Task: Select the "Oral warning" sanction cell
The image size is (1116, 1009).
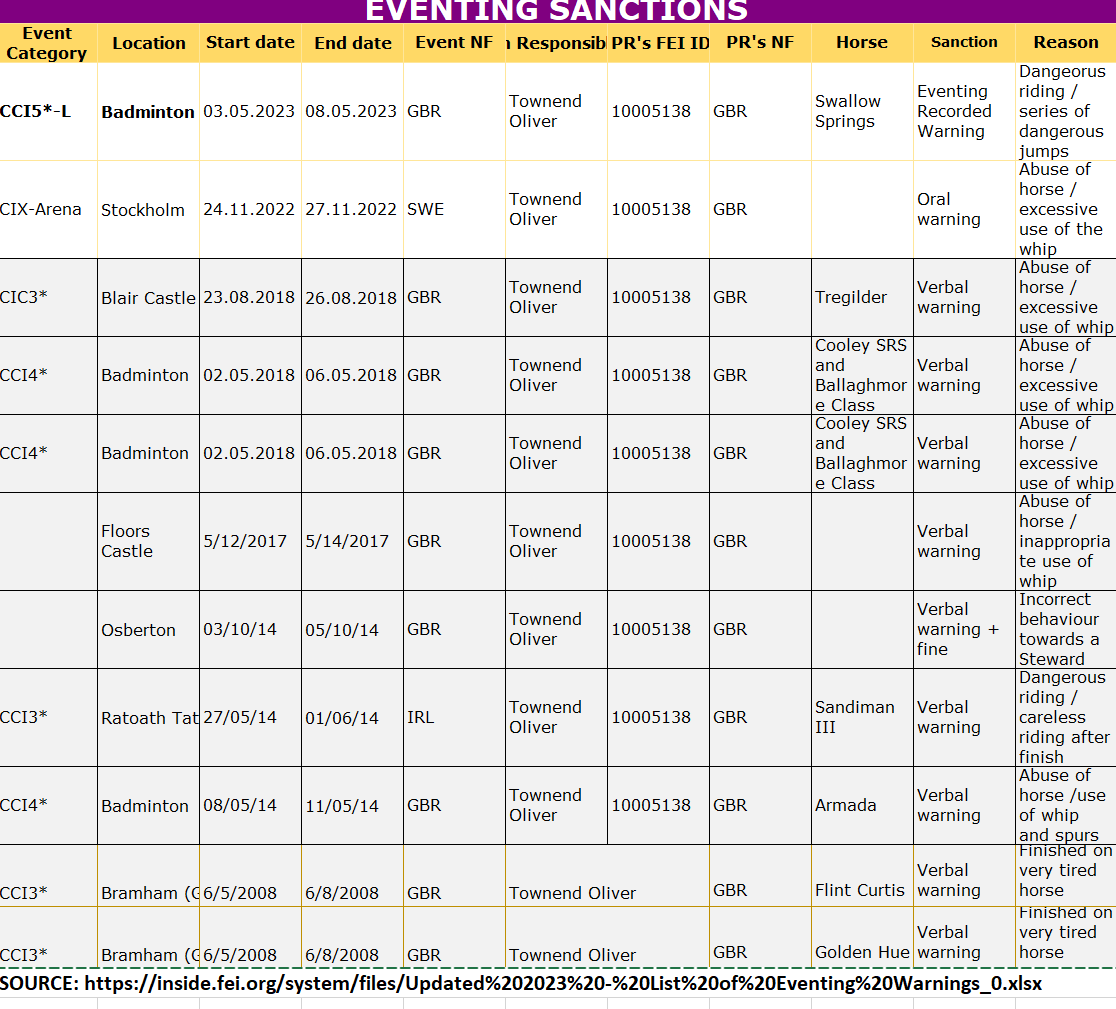Action: pyautogui.click(x=964, y=210)
